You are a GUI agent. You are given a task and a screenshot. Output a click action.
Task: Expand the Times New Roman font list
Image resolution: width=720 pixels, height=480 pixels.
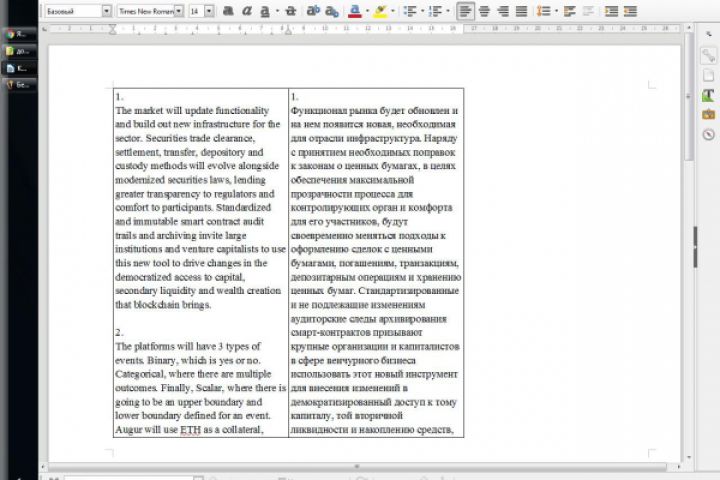[179, 11]
